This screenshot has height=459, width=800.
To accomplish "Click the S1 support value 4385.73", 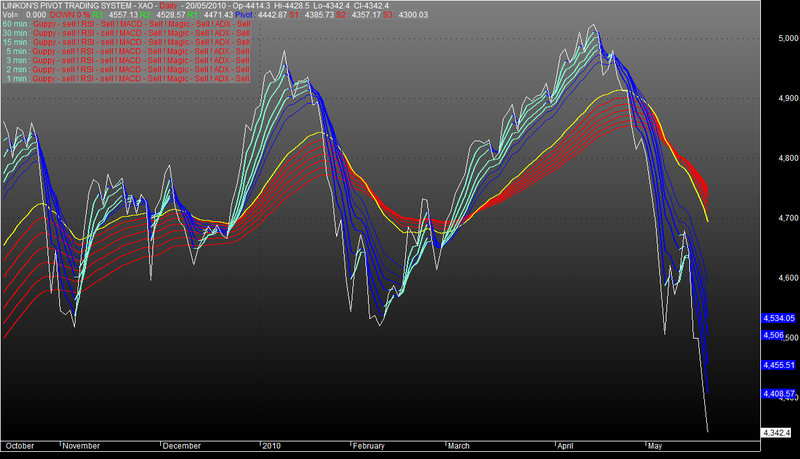I will pos(319,15).
